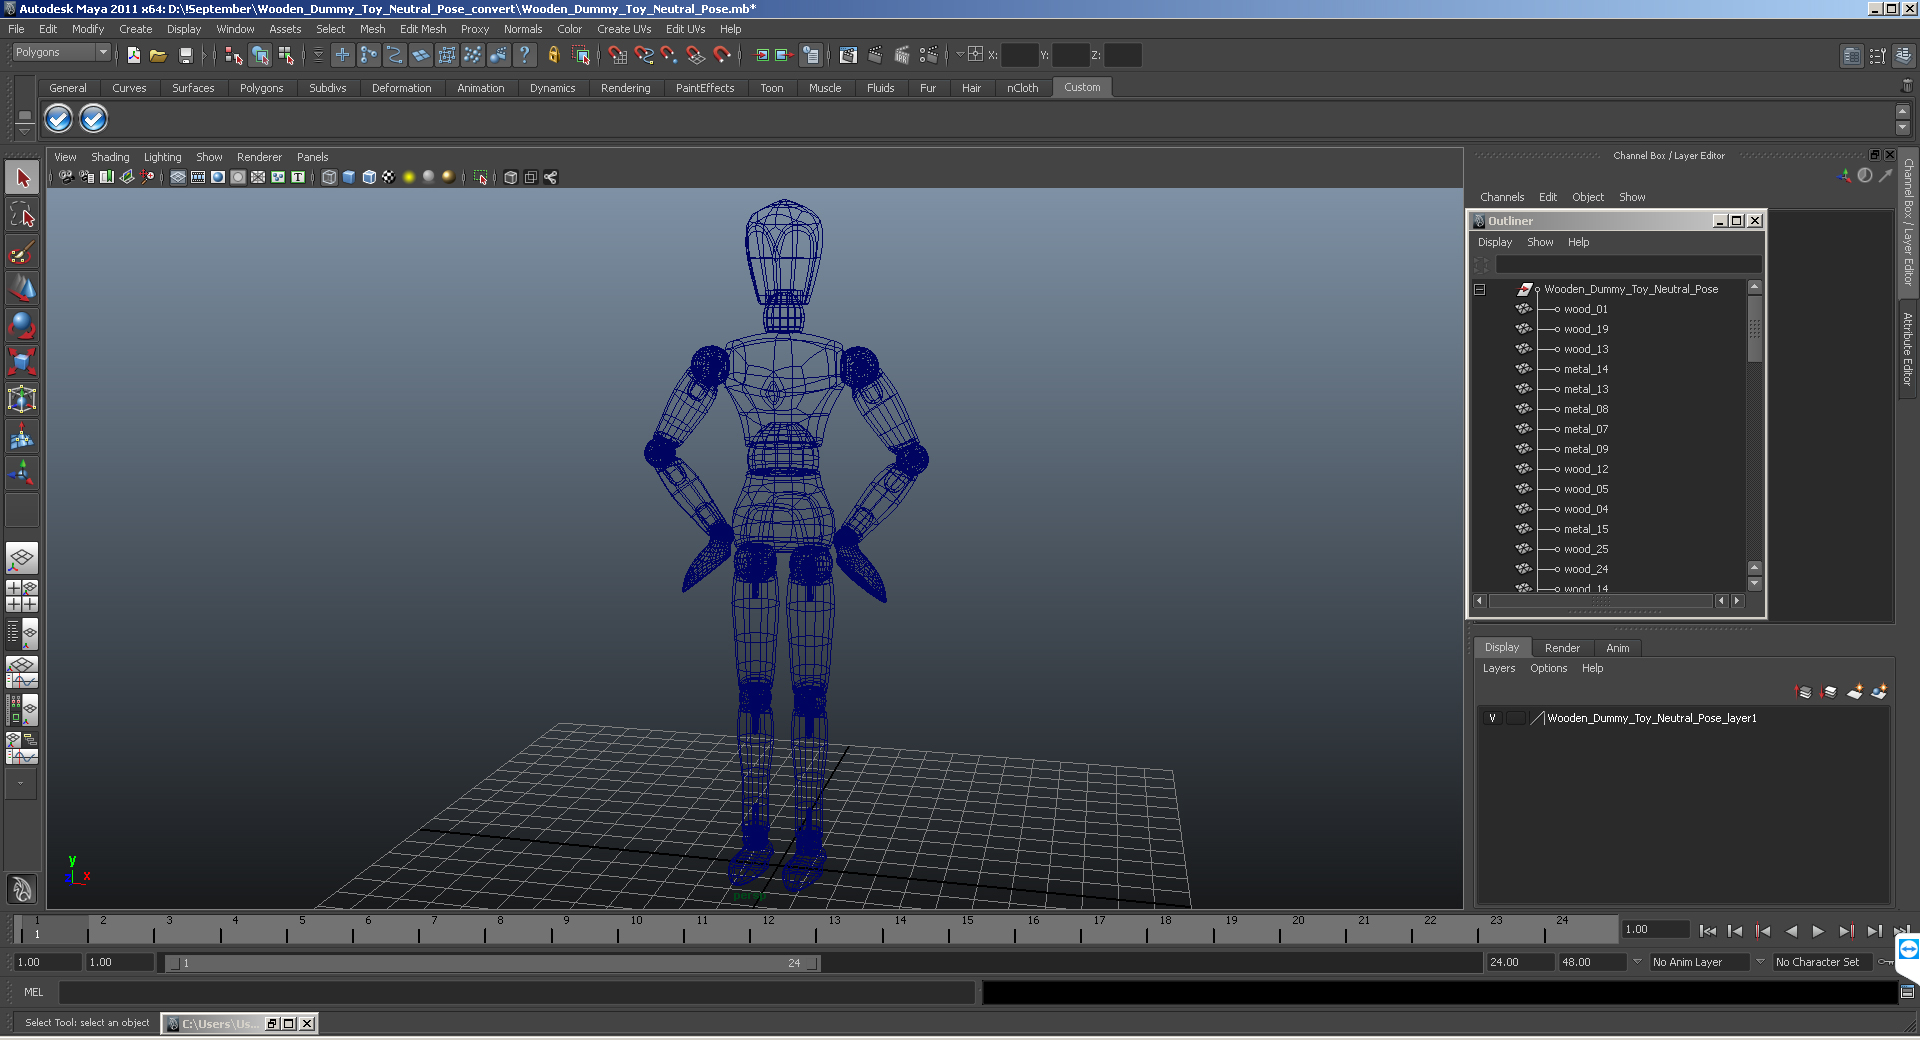The height and width of the screenshot is (1040, 1920).
Task: Click the help question mark mask
Action: [524, 55]
